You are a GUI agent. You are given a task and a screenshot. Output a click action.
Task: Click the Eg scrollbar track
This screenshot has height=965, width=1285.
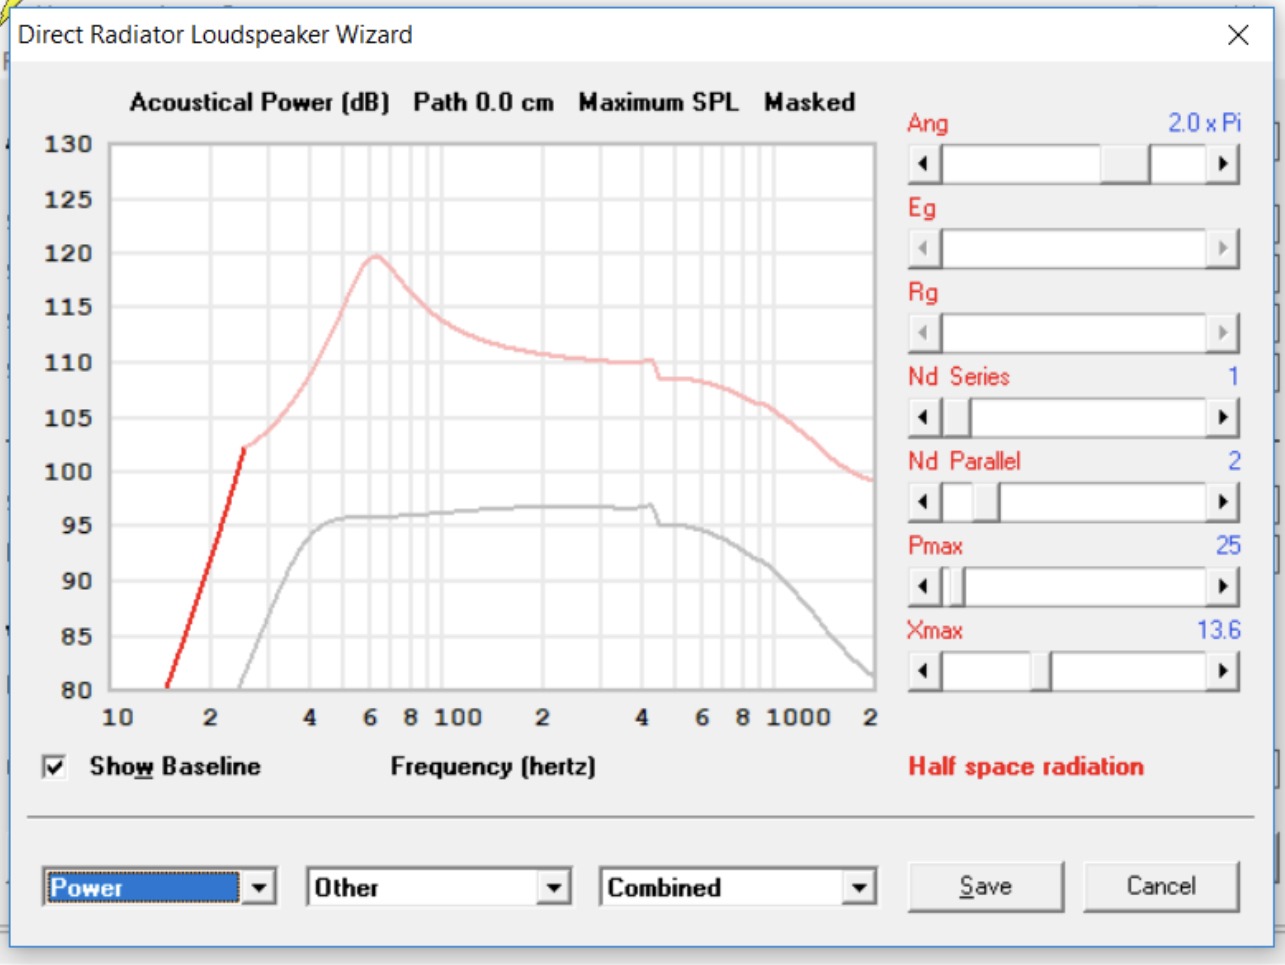pos(1073,248)
